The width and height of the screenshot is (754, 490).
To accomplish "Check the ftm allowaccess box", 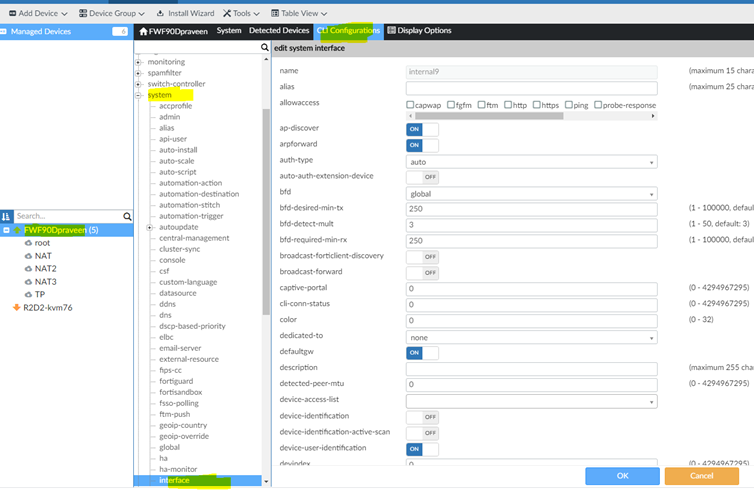I will coord(481,105).
